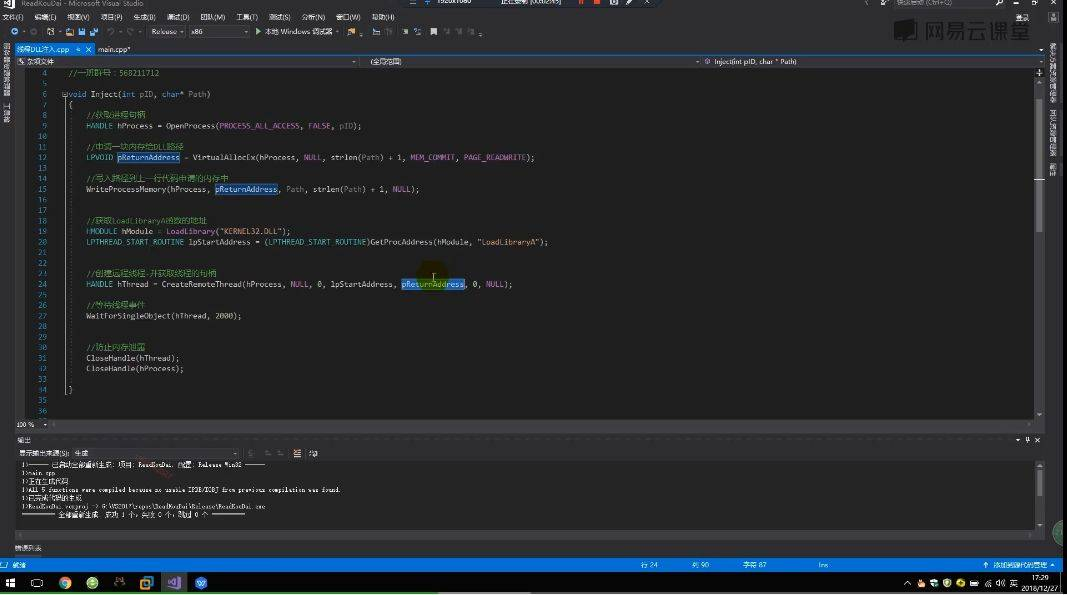Open the Release configuration dropdown
Screen dimensions: 1067x595
pyautogui.click(x=166, y=32)
